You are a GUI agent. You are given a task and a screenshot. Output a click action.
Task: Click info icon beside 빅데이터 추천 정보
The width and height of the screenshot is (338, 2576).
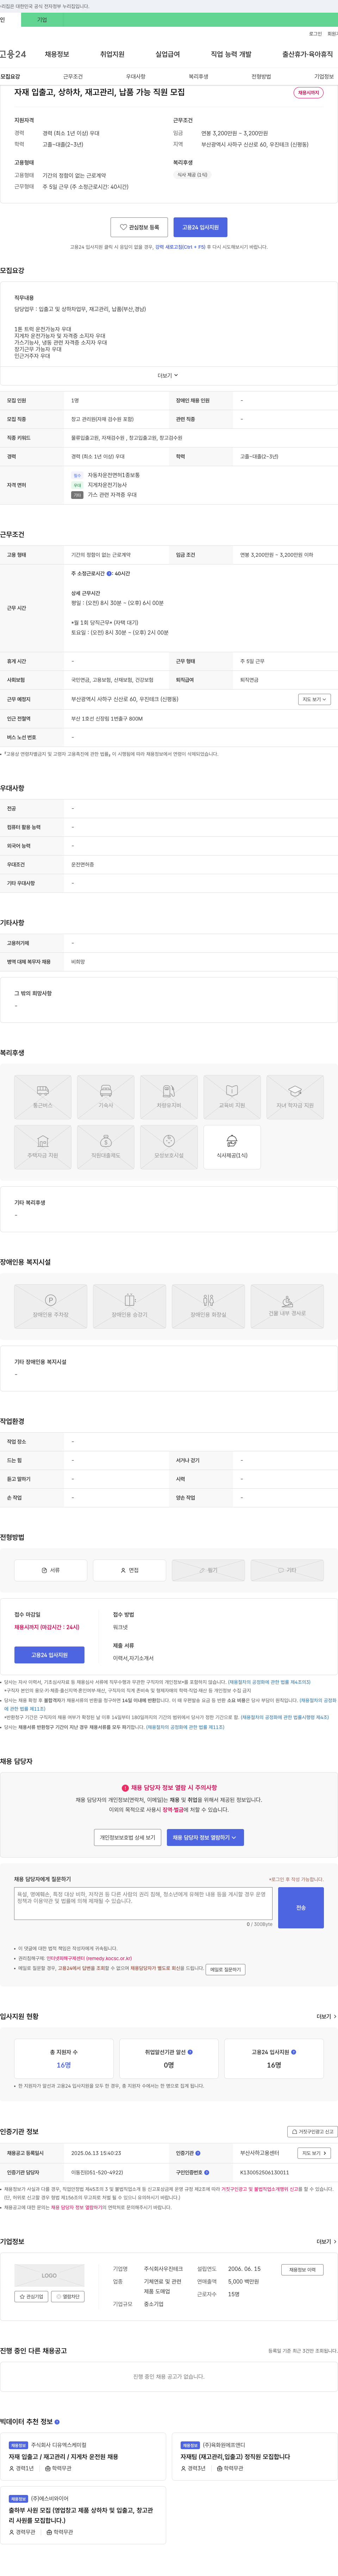click(x=57, y=2422)
